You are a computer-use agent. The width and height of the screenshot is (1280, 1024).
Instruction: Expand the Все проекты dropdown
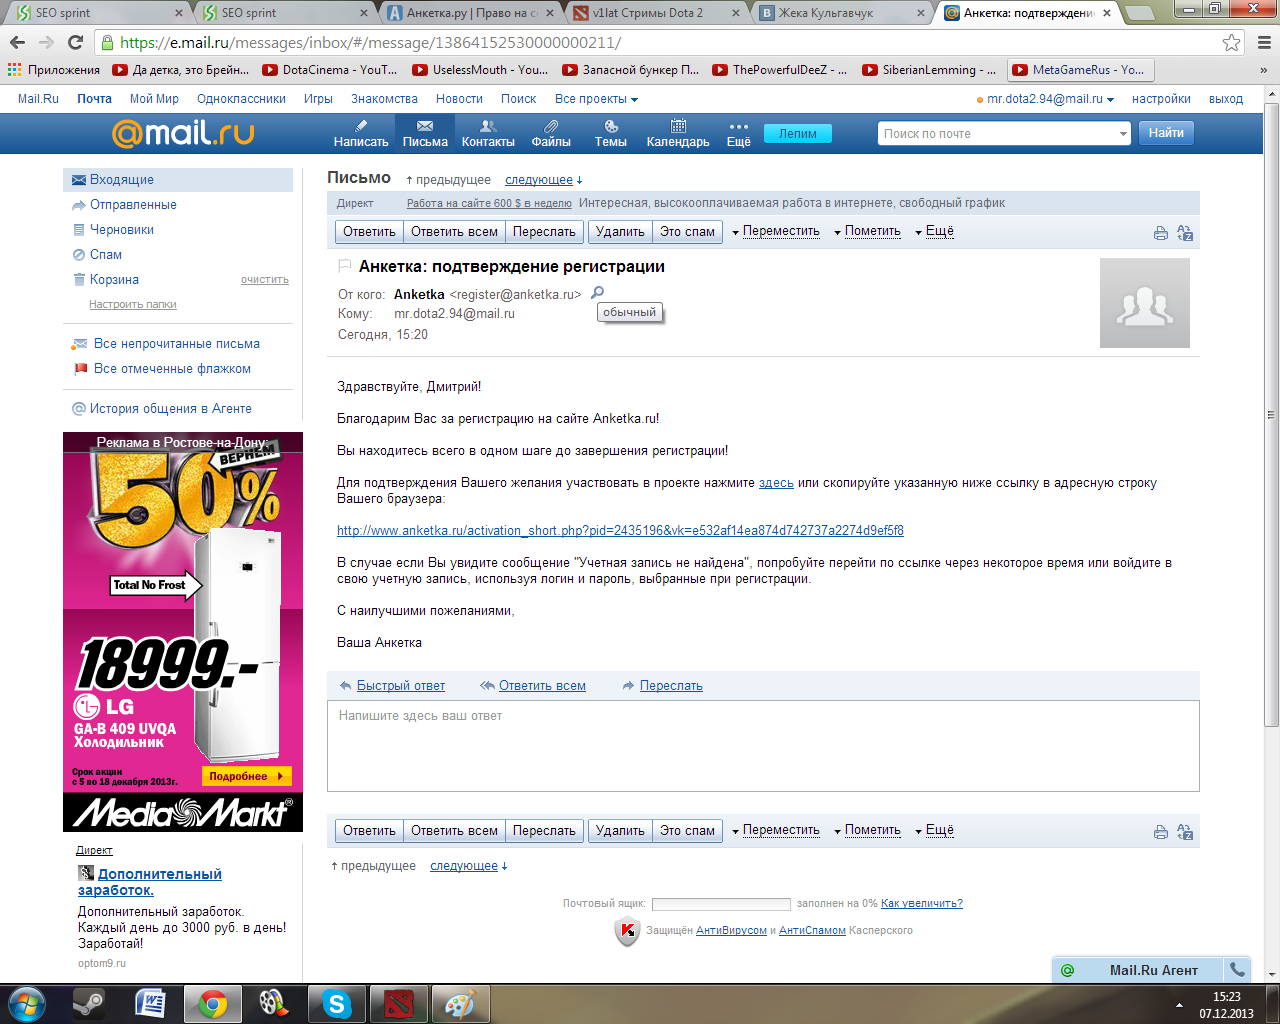point(596,99)
